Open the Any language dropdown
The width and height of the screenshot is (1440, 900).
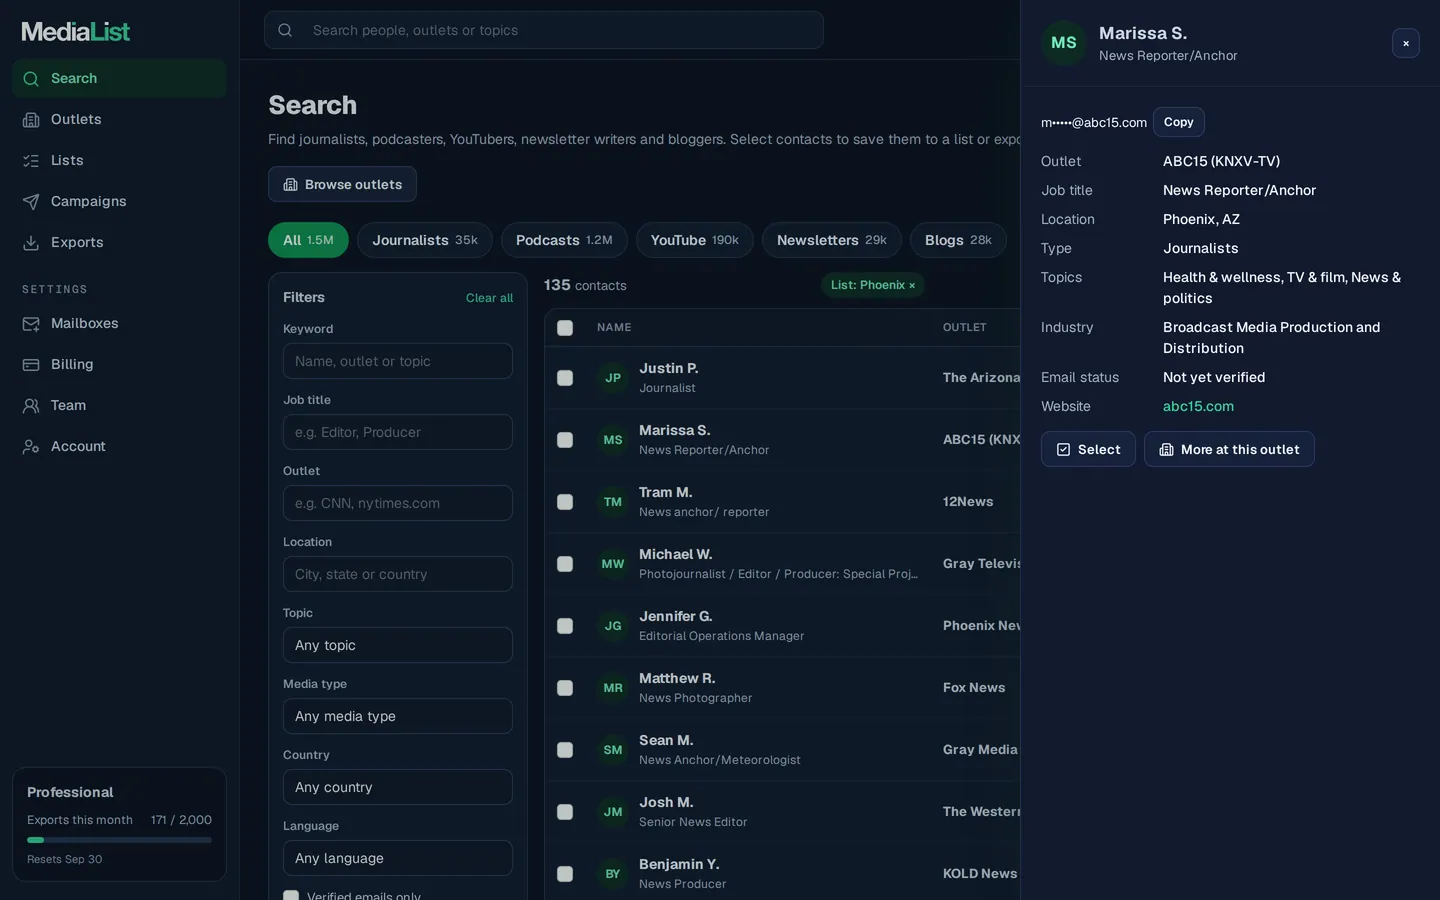398,858
